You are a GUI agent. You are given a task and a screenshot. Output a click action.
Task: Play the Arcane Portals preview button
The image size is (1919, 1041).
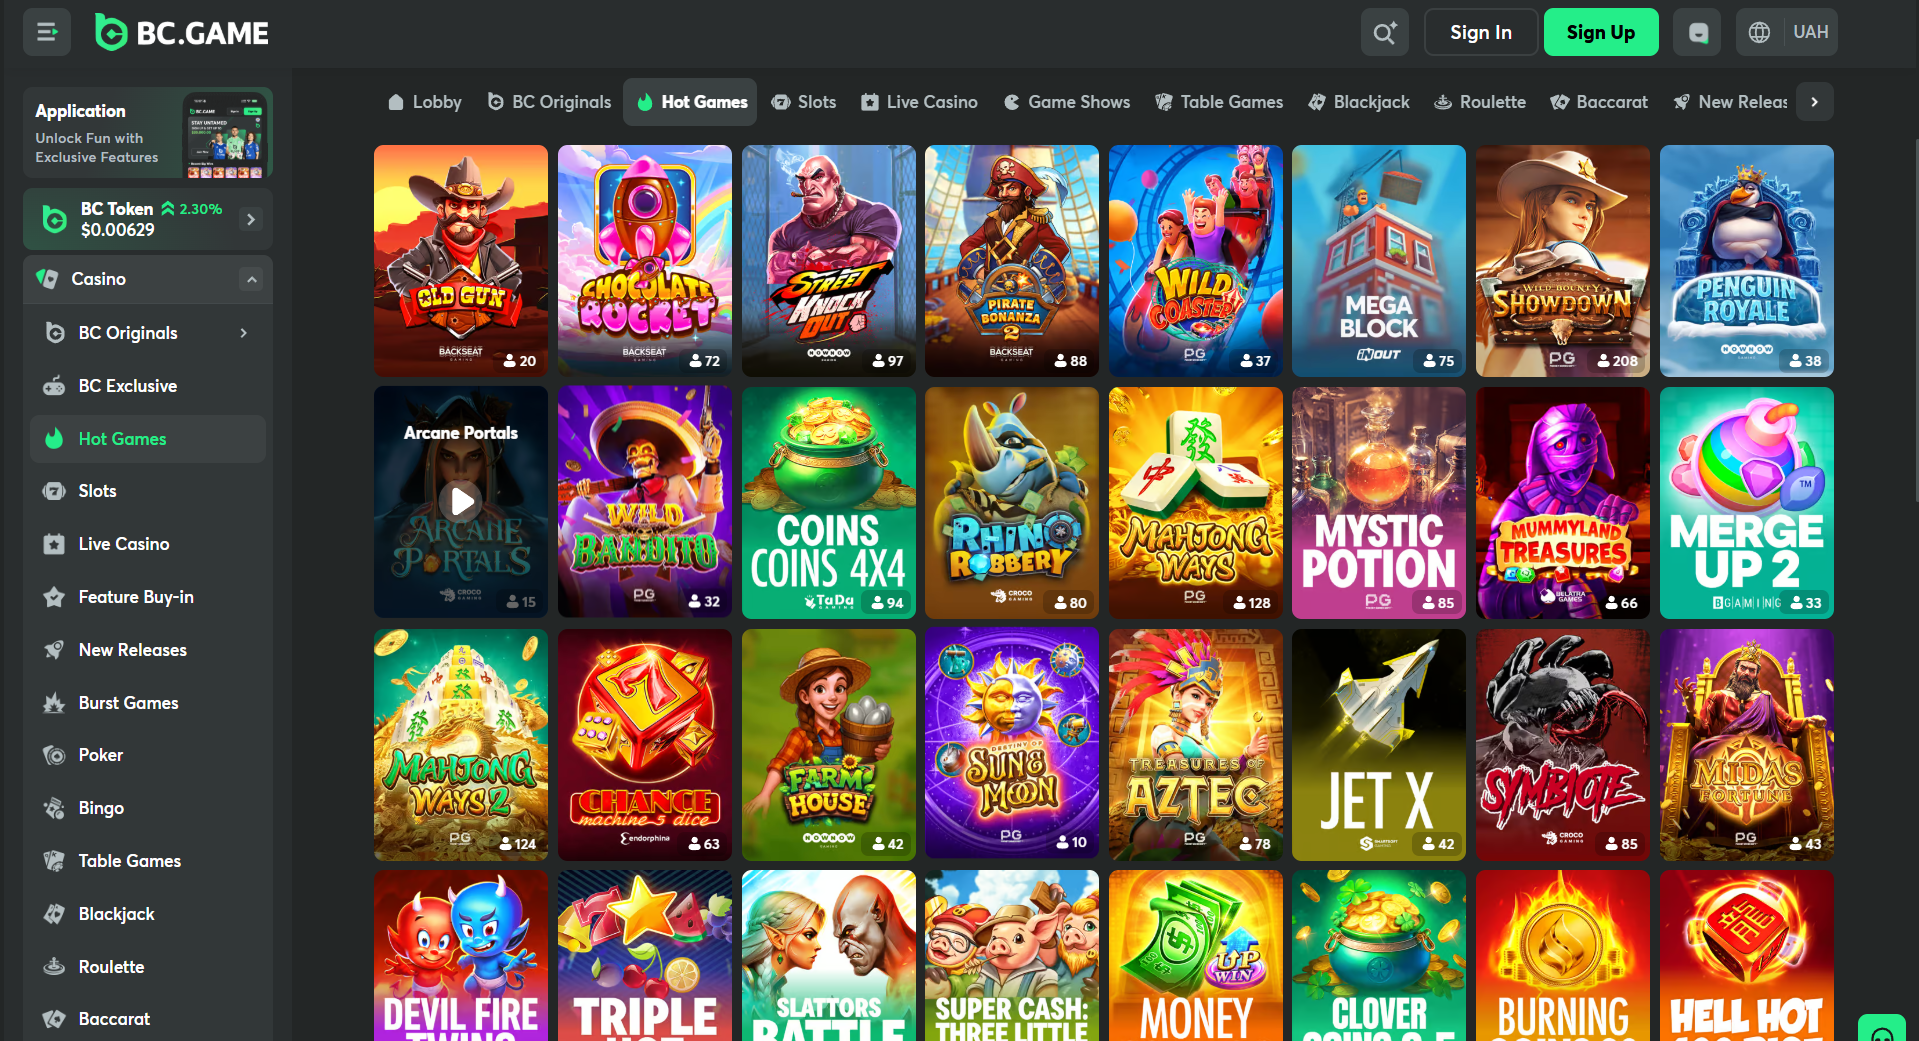click(461, 501)
